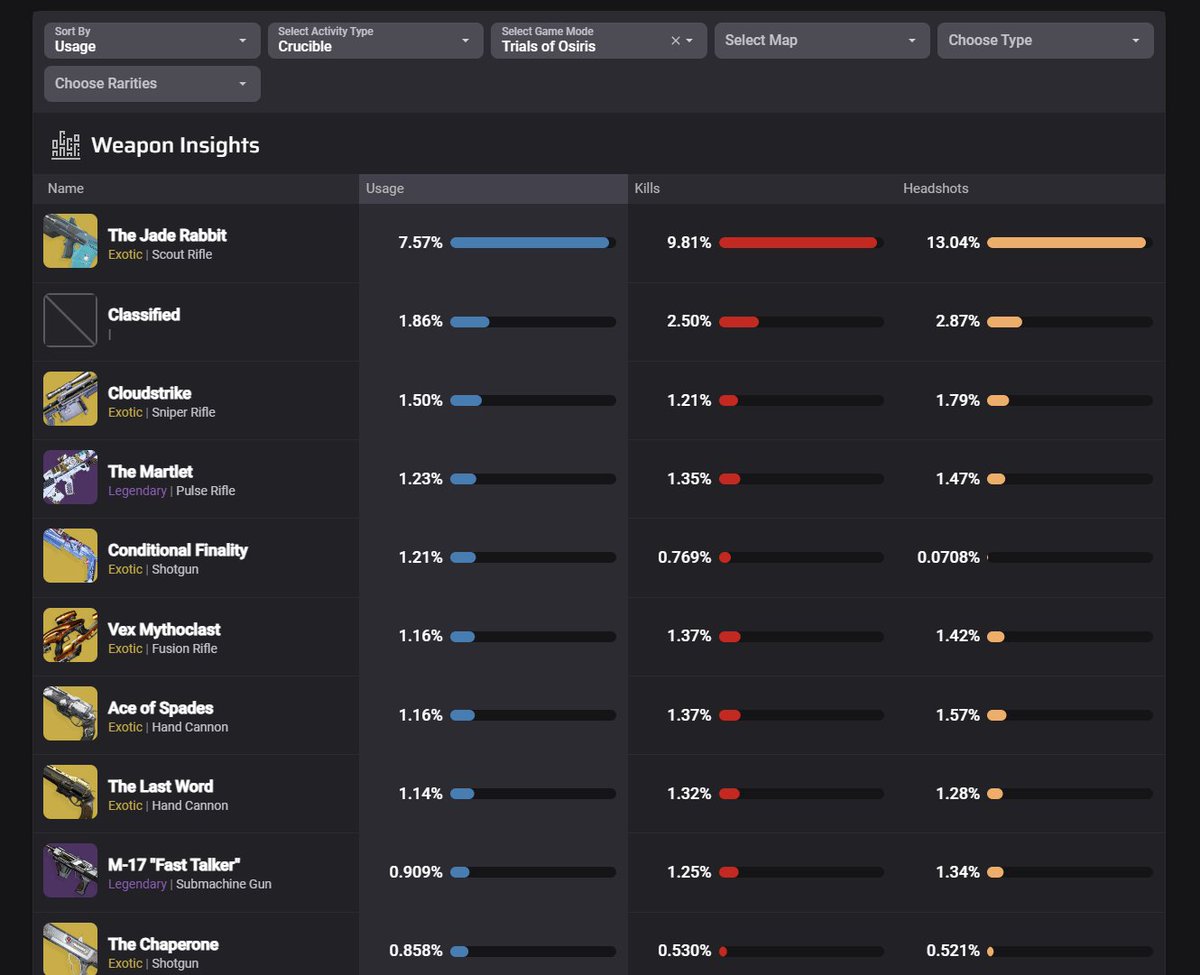Open the Ace of Spades name link

pos(160,708)
